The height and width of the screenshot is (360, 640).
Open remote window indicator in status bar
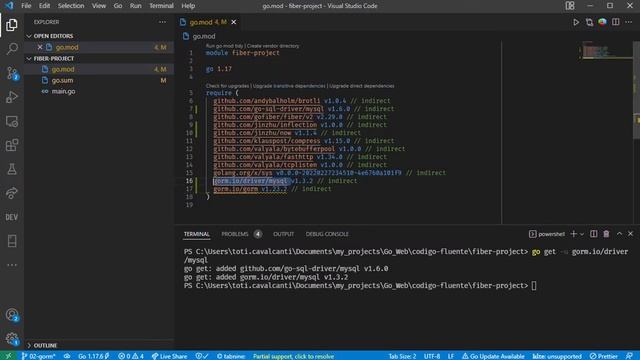(8, 356)
